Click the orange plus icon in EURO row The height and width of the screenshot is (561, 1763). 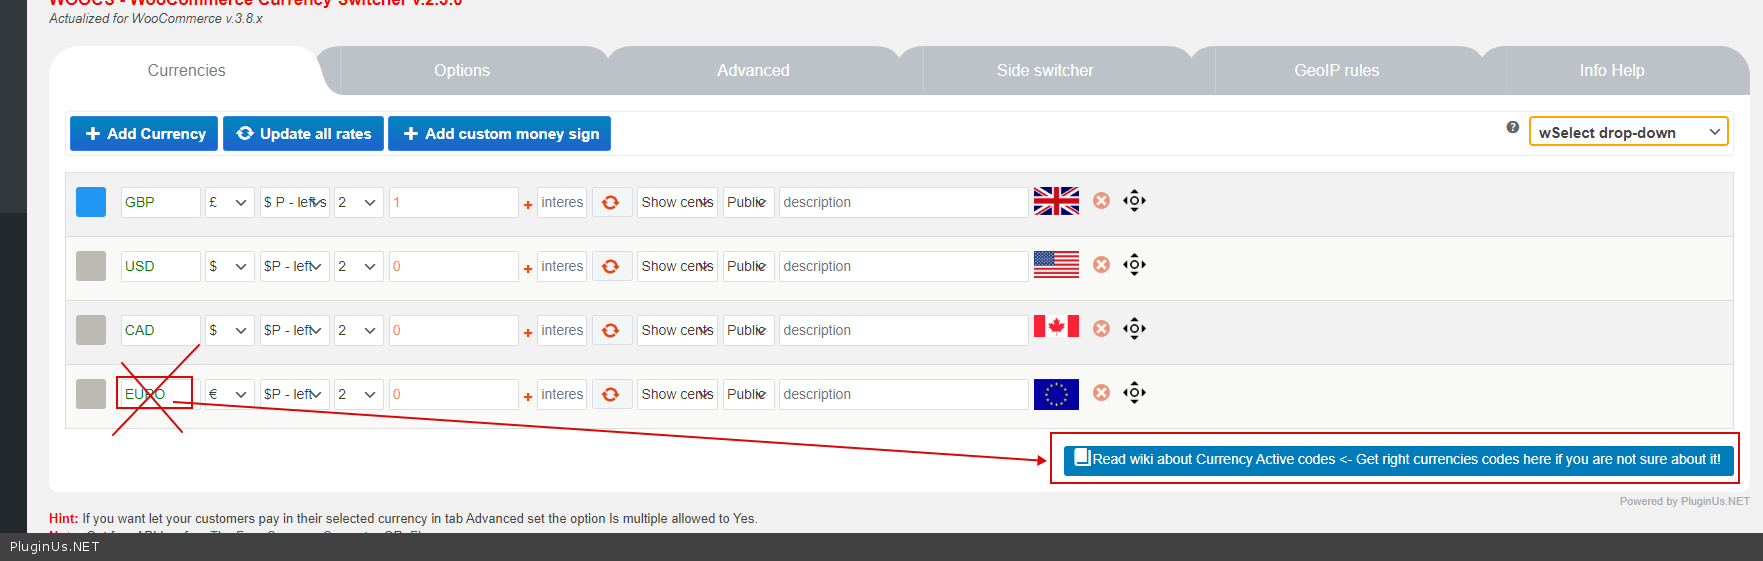[528, 397]
